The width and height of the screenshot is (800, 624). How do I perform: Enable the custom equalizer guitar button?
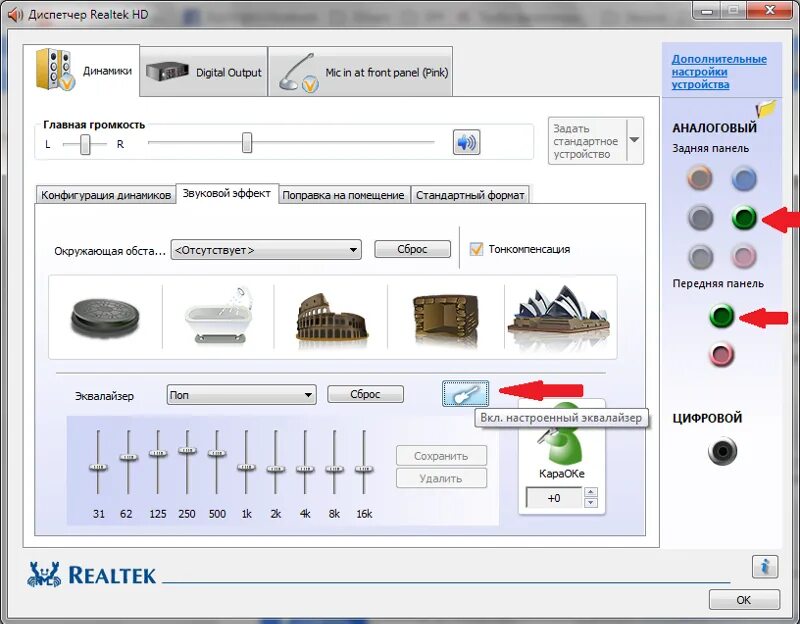pos(465,393)
